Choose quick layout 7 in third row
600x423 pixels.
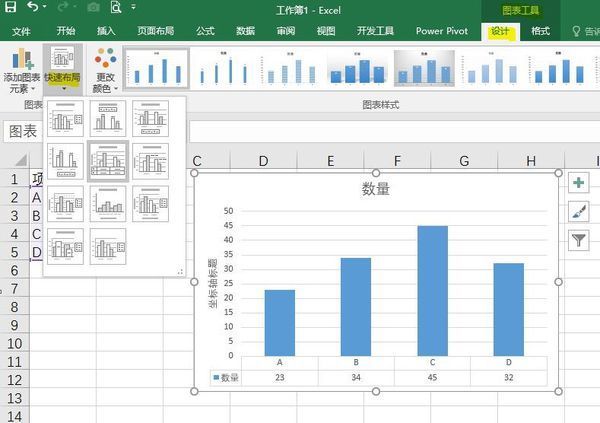(x=65, y=204)
